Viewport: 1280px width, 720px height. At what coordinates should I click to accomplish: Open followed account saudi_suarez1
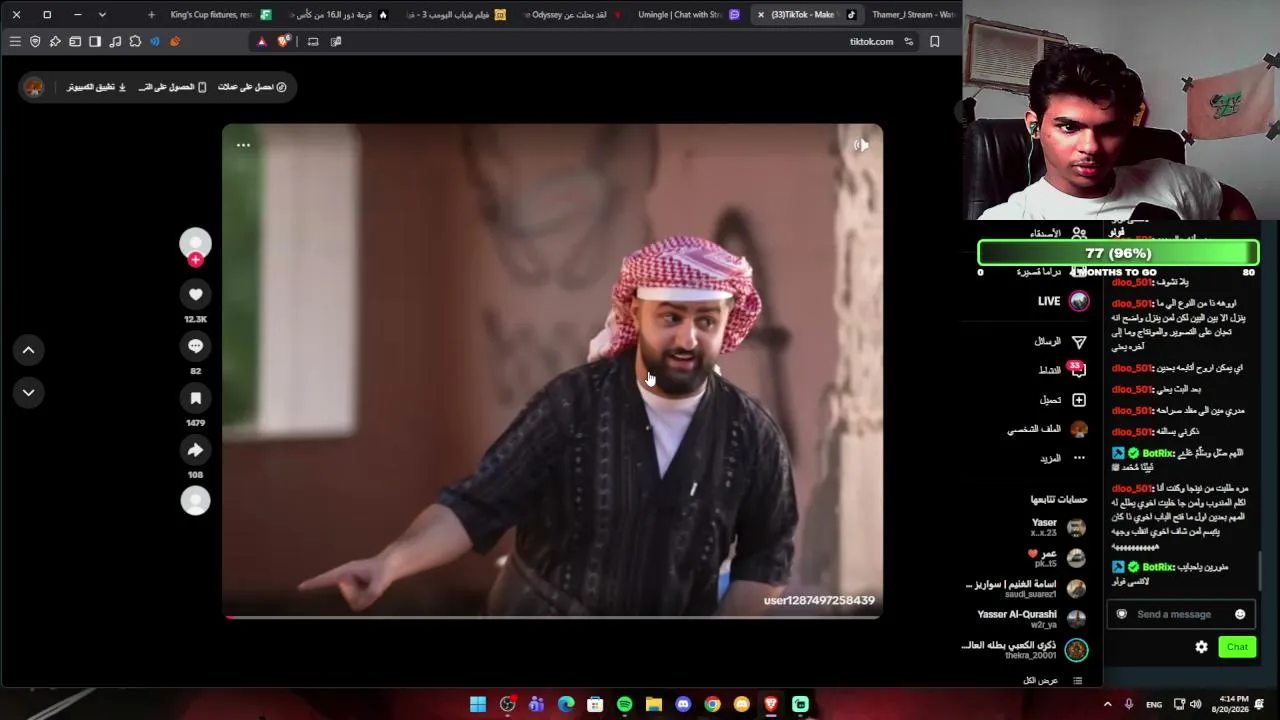tap(1026, 589)
